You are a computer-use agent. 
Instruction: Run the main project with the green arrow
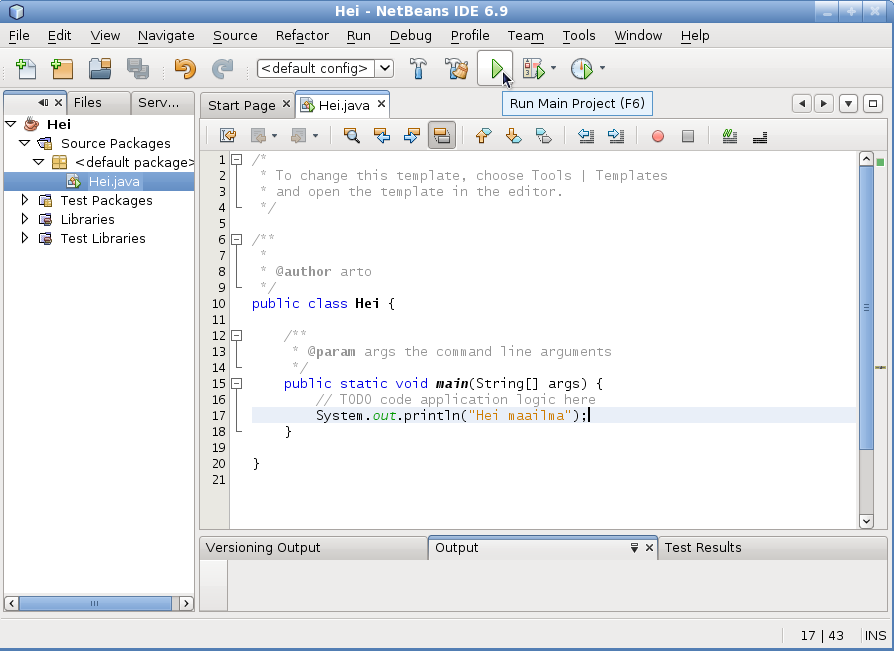coord(495,69)
